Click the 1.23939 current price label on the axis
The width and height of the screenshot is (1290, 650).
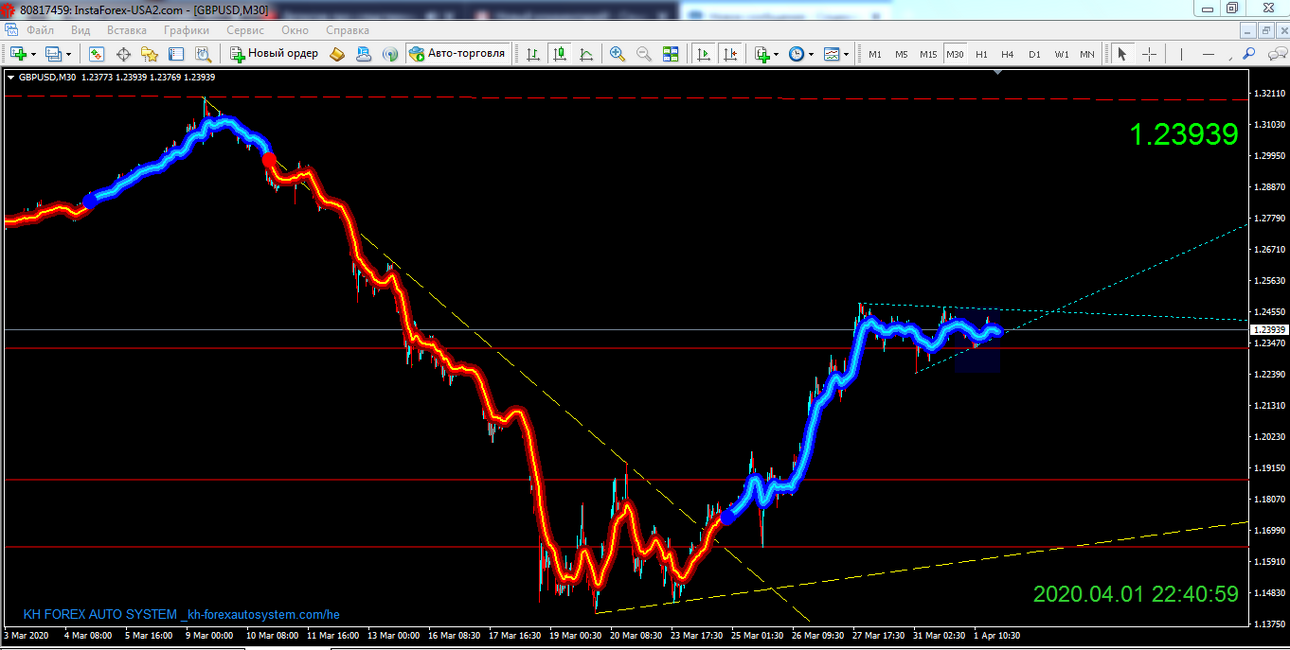point(1269,329)
